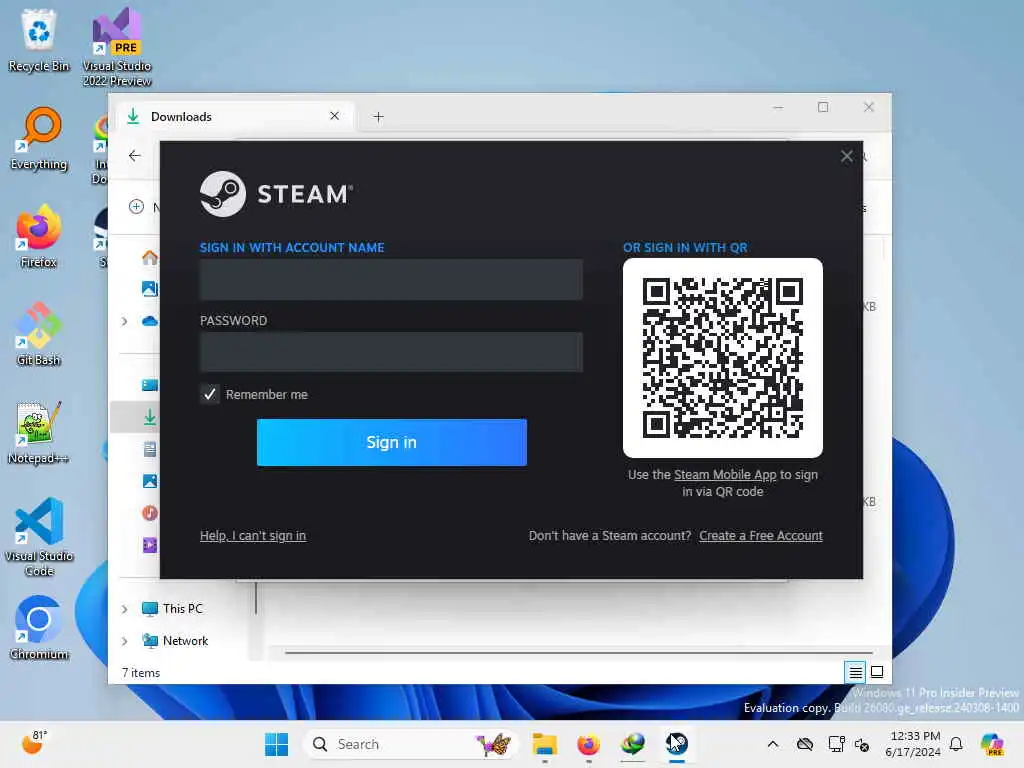
Task: Open Visual Studio 2022 Preview shortcut
Action: click(117, 47)
